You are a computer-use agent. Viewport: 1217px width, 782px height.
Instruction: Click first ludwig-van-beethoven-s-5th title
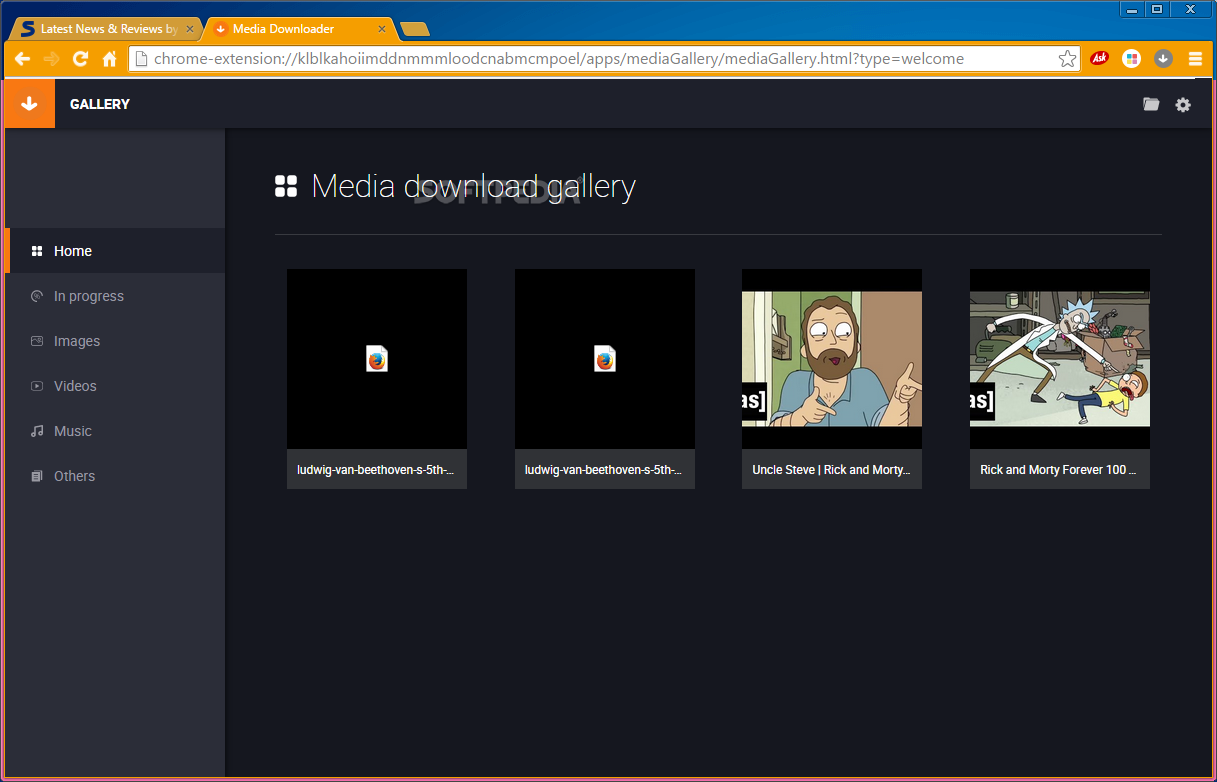coord(376,470)
